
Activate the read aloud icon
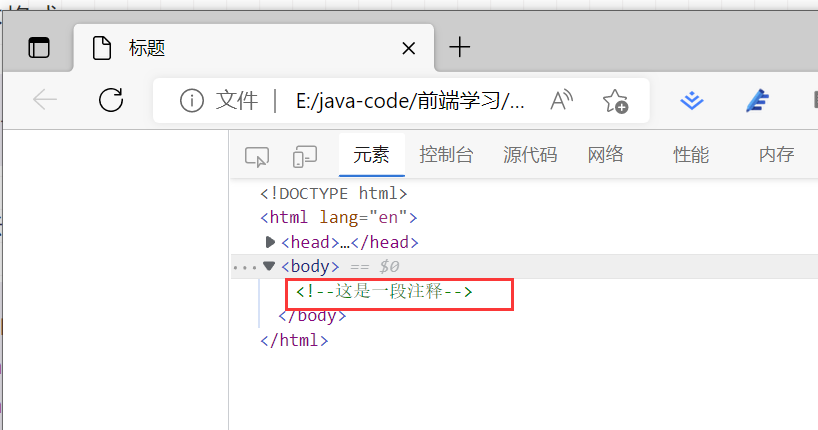pyautogui.click(x=561, y=100)
